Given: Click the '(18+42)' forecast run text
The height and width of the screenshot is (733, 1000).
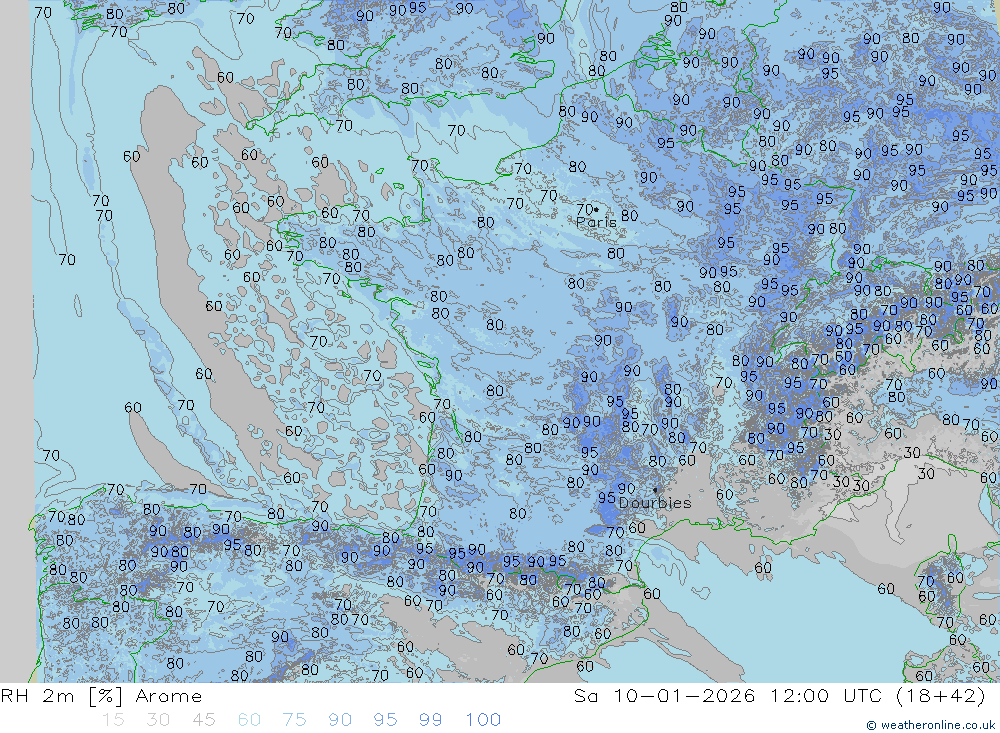Looking at the screenshot, I should point(941,696).
